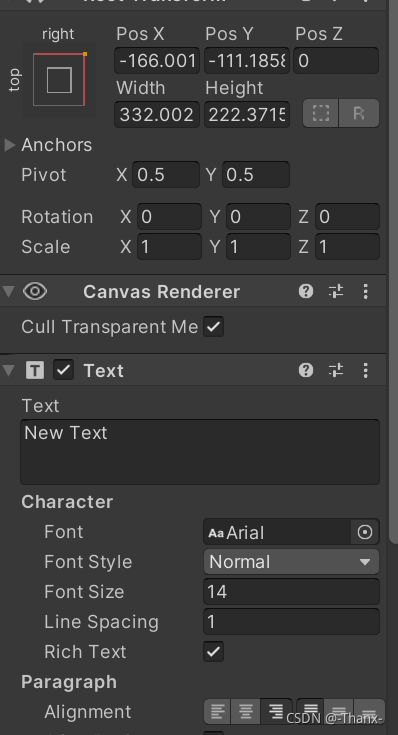Toggle the Rich Text checkbox
The width and height of the screenshot is (398, 735).
(x=213, y=652)
